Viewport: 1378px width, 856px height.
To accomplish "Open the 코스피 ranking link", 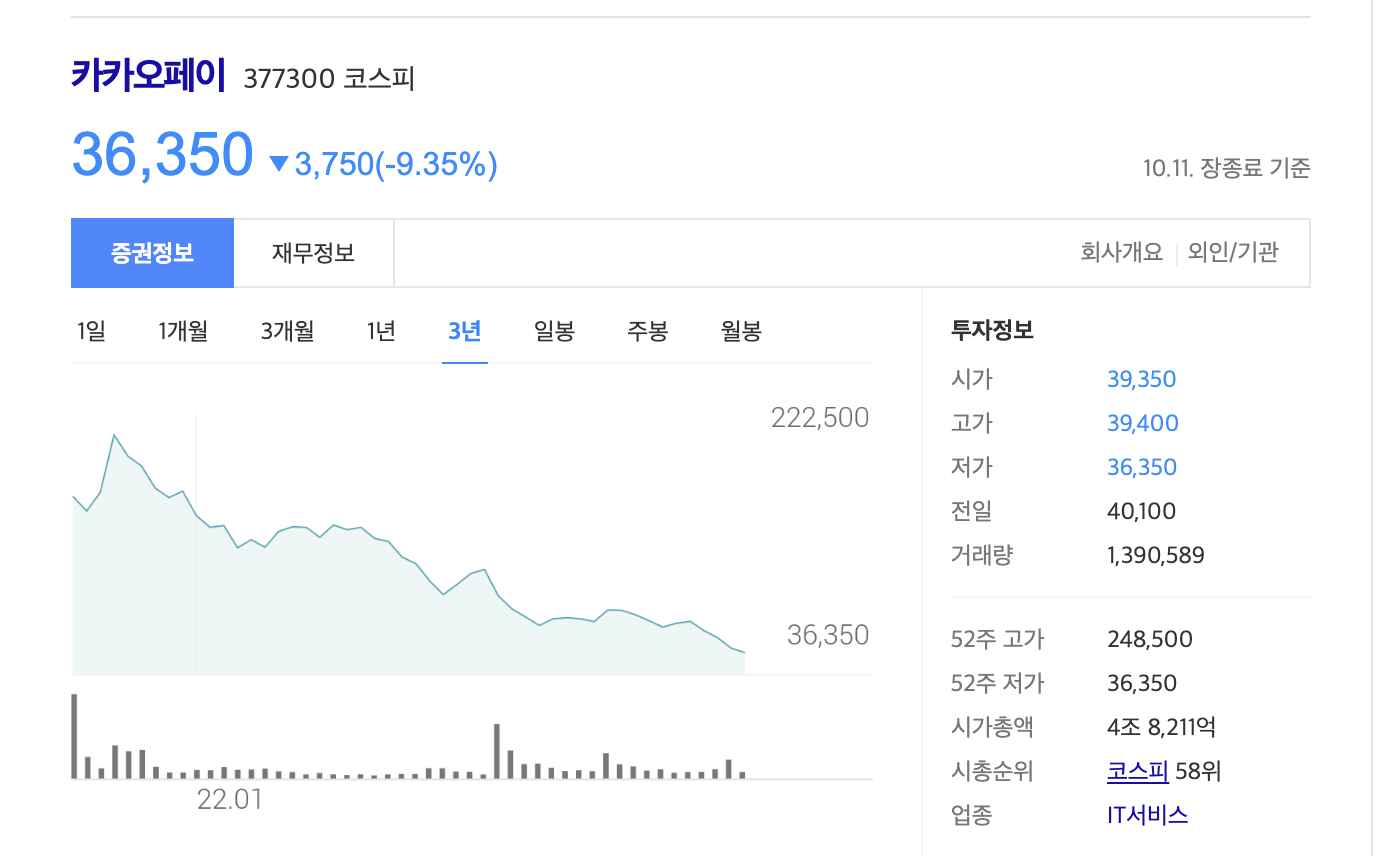I will (1138, 770).
